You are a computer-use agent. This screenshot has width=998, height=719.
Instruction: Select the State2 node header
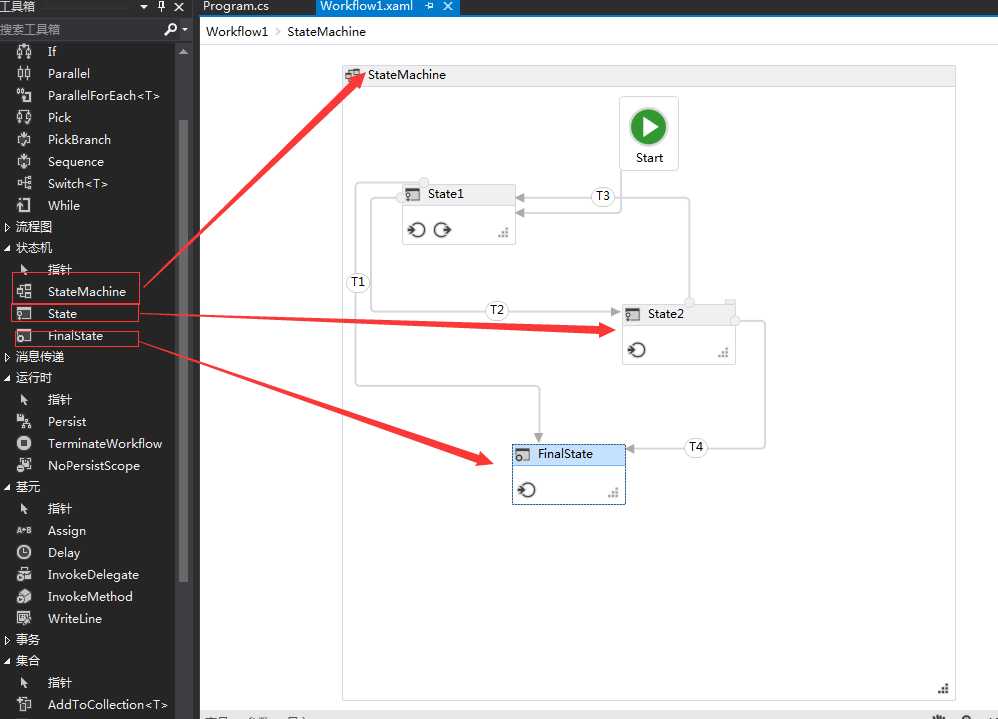(x=678, y=314)
